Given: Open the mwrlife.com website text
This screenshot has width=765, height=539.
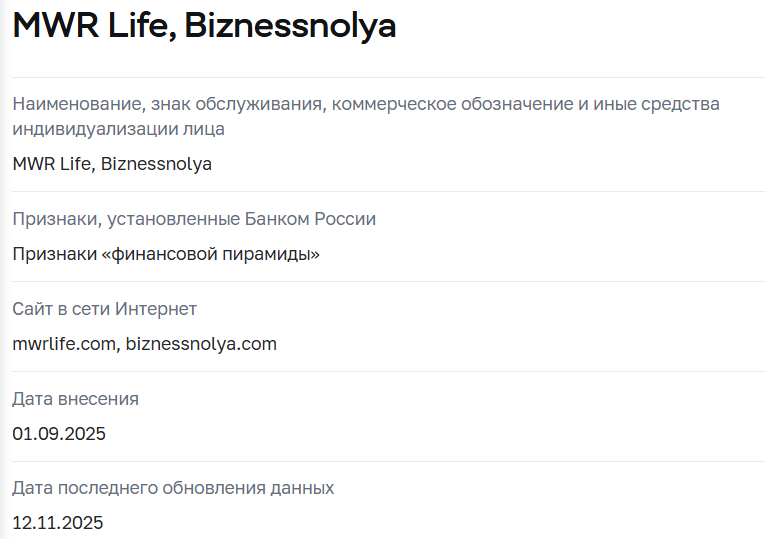Looking at the screenshot, I should point(65,344).
